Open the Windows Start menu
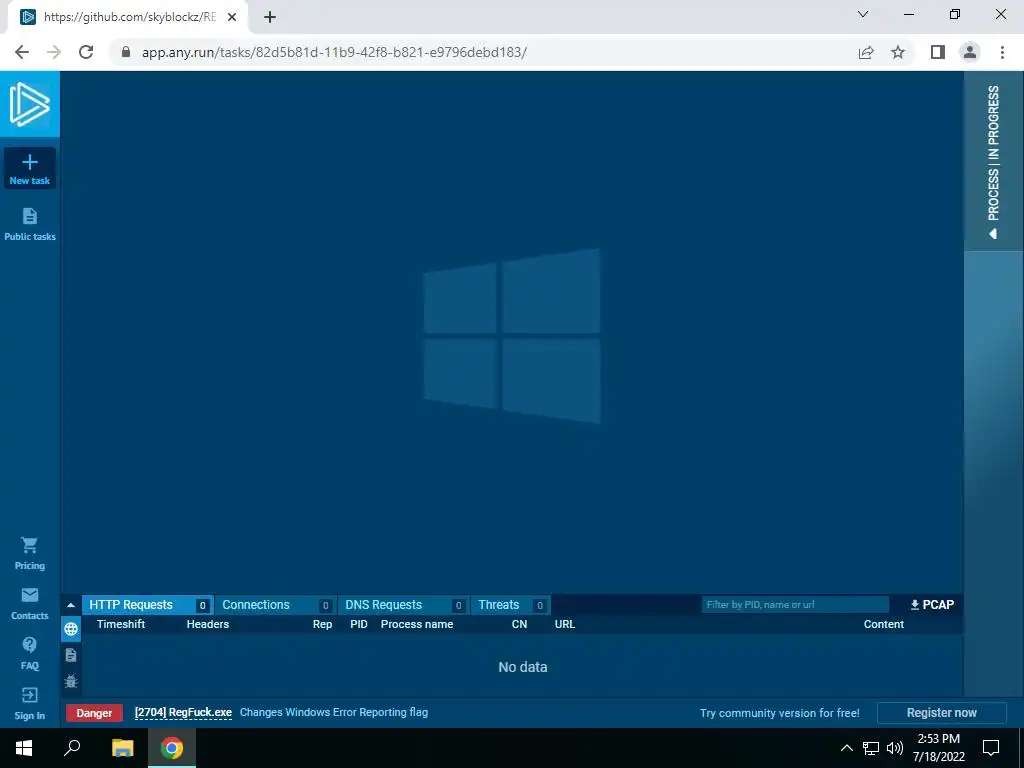 point(24,748)
